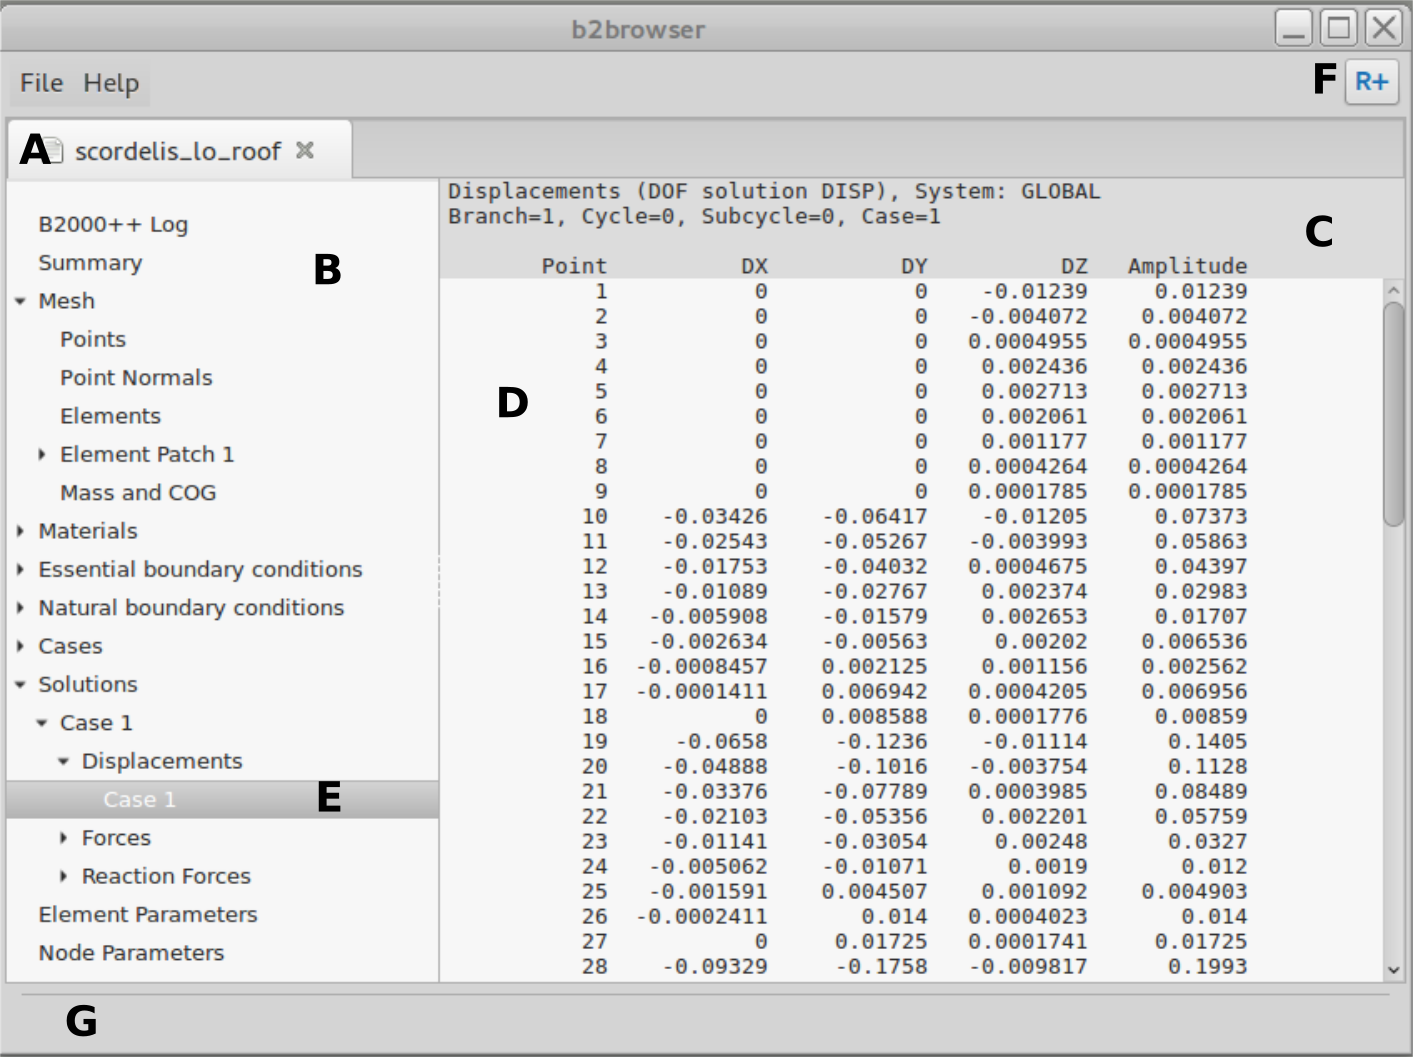This screenshot has height=1057, width=1413.
Task: Expand the Element Patch 1 node
Action: click(42, 455)
